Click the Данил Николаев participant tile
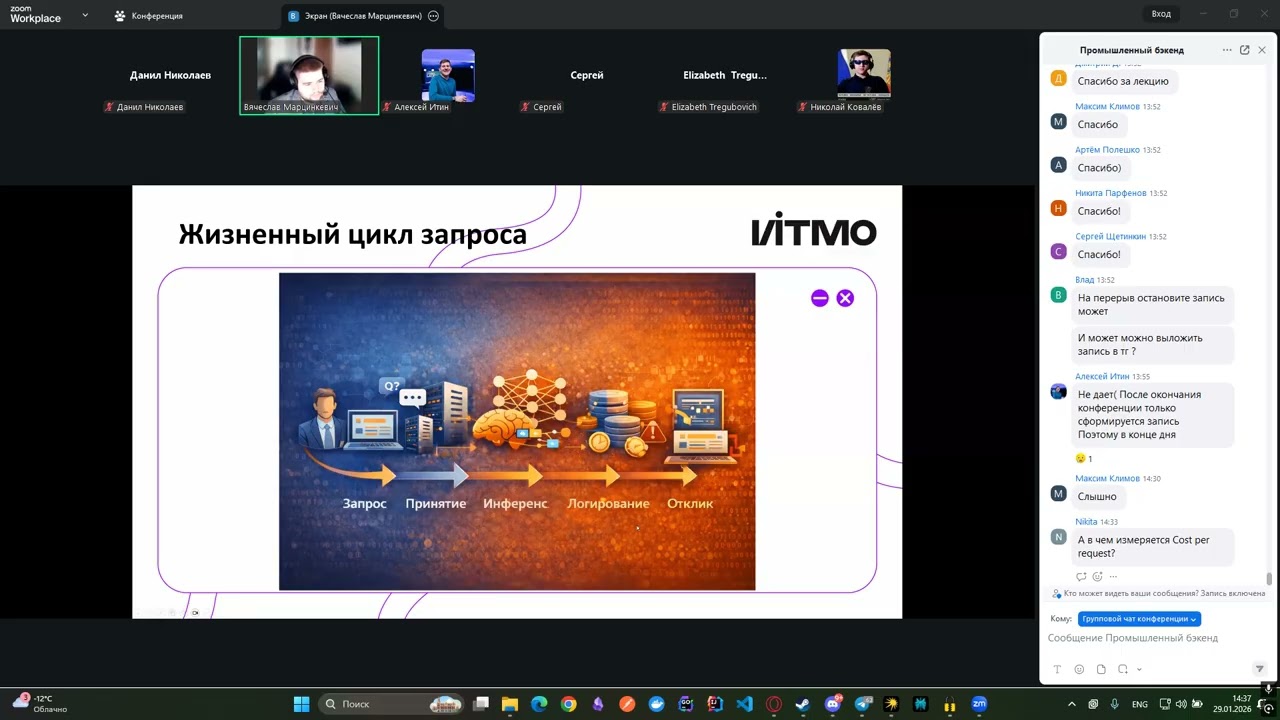This screenshot has width=1280, height=720. (x=170, y=76)
